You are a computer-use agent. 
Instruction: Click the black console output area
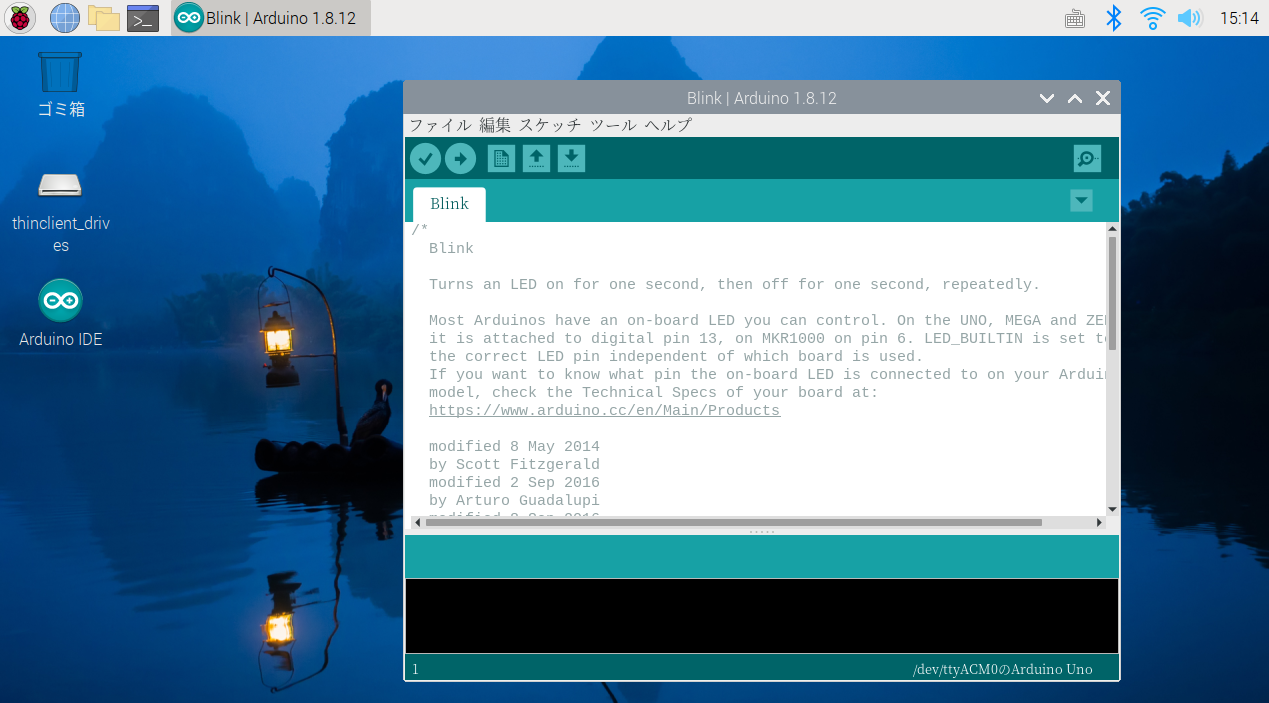761,616
